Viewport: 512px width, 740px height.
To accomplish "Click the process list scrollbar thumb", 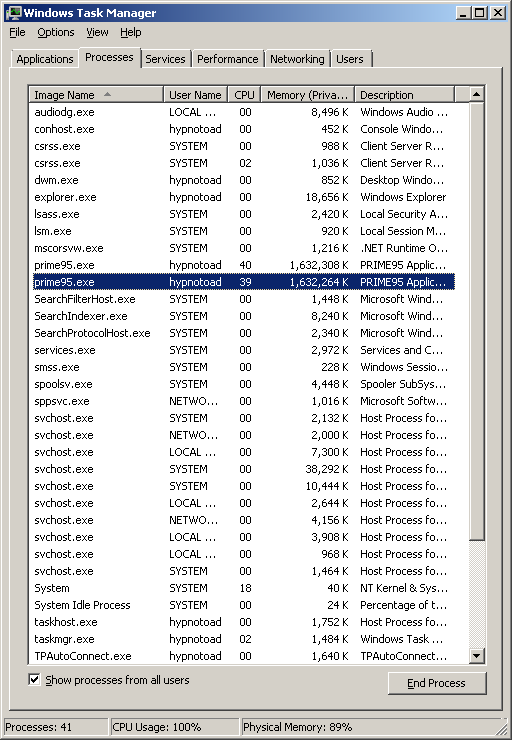I will (x=477, y=321).
